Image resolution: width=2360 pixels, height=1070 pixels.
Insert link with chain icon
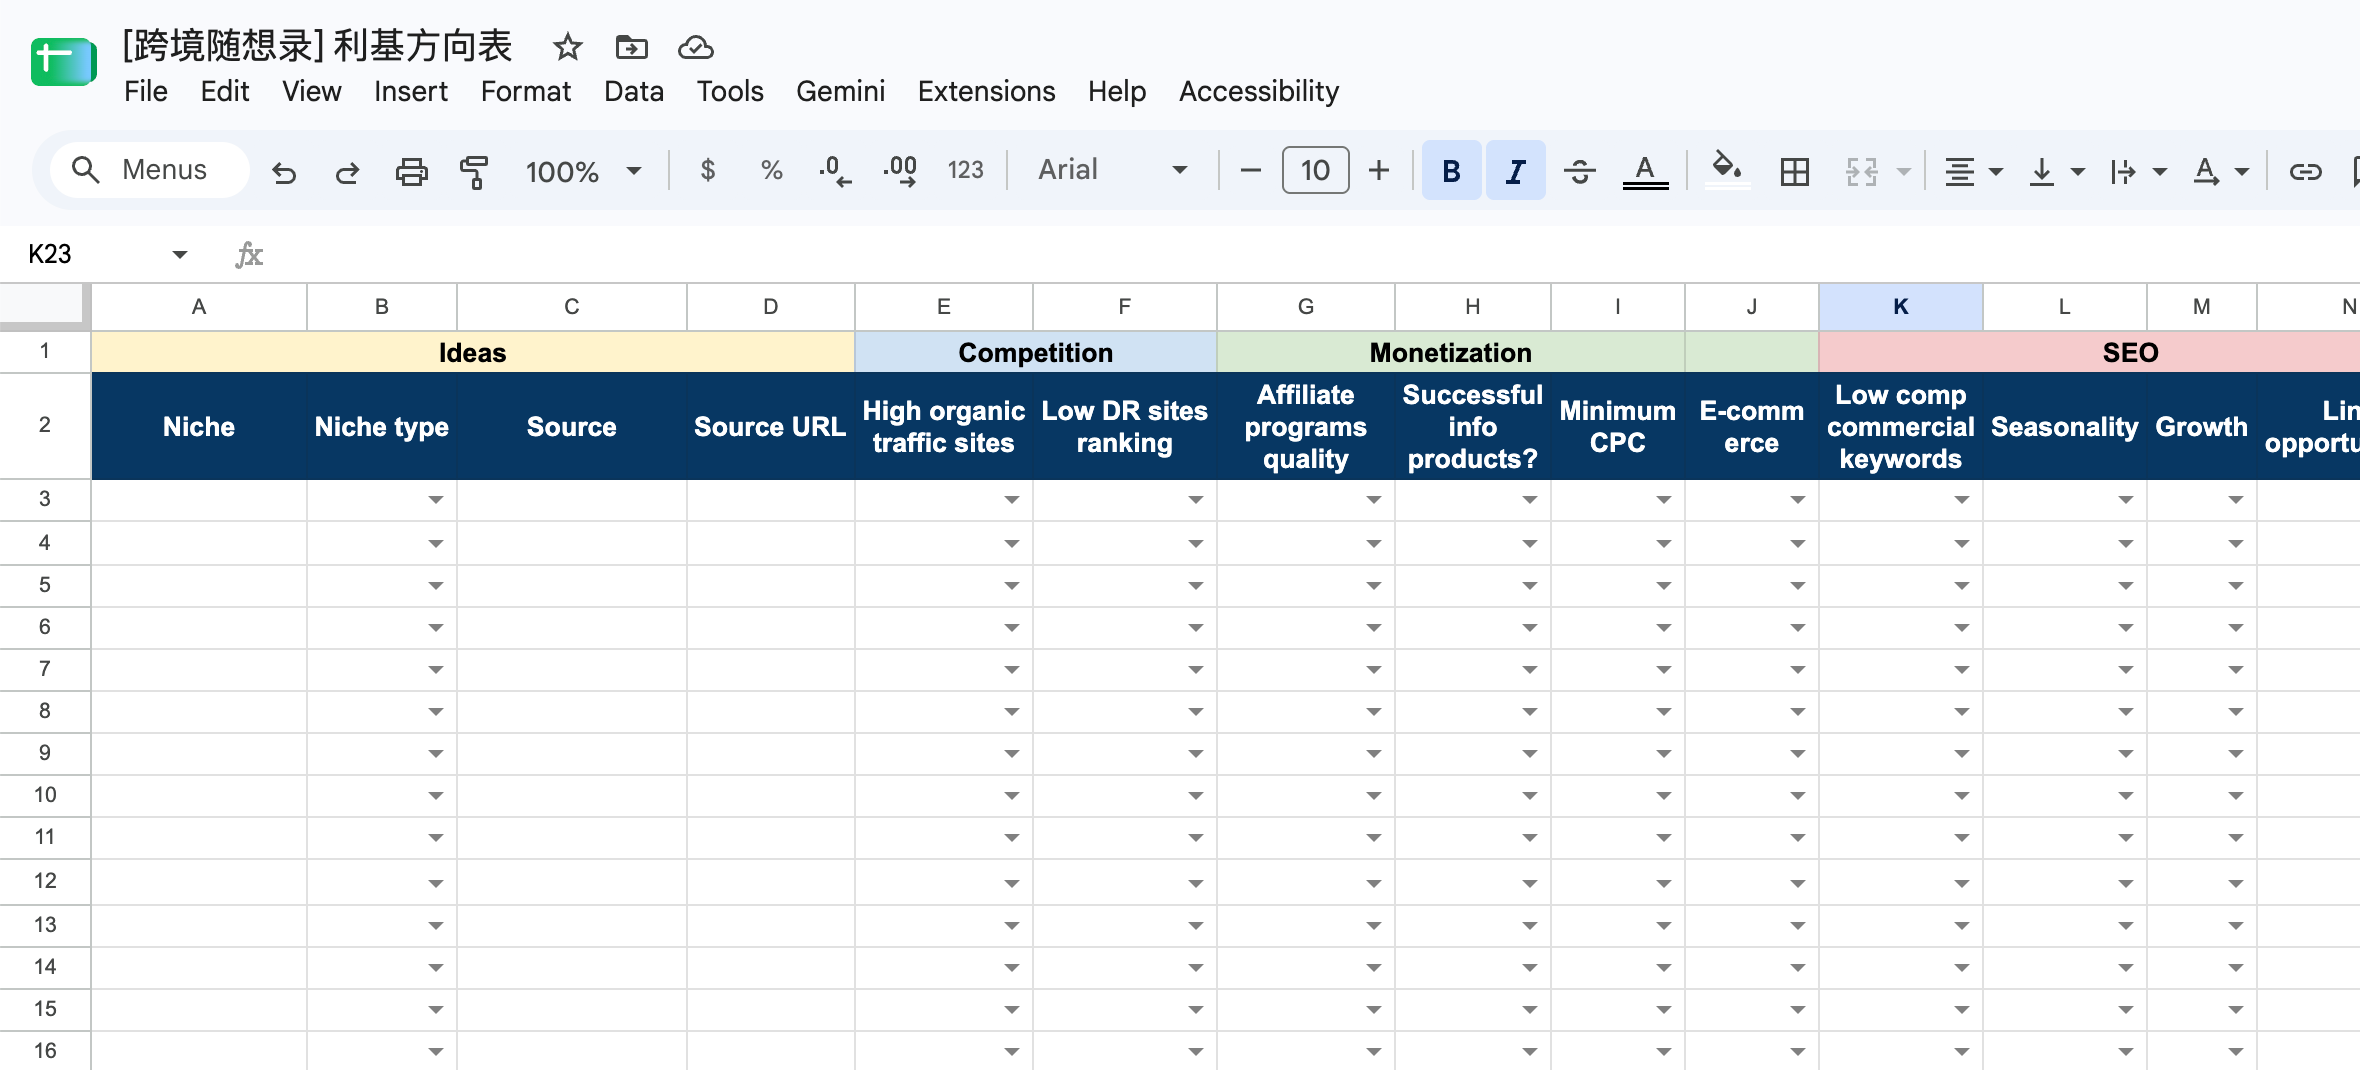tap(2305, 172)
